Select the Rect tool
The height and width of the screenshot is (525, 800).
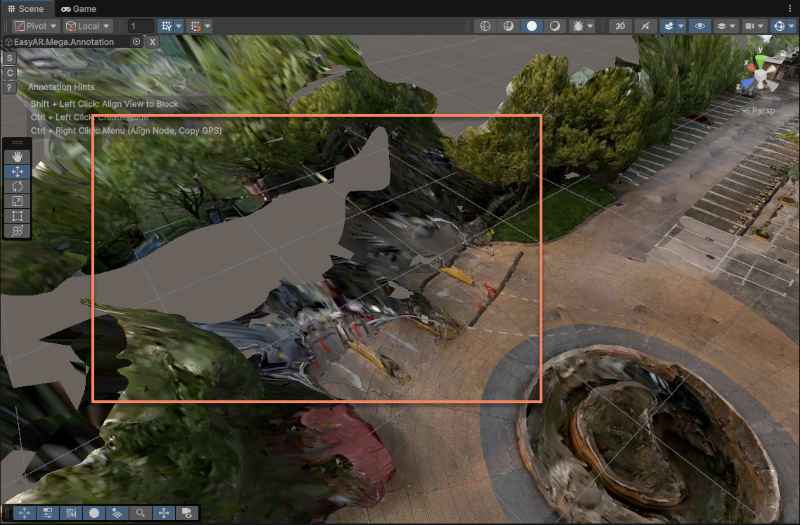[17, 216]
